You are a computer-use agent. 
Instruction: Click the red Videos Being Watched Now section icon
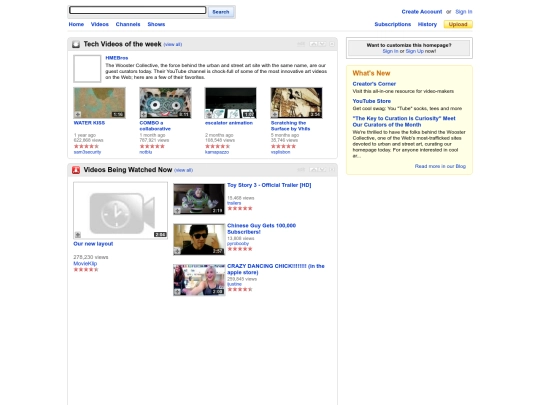coord(76,170)
